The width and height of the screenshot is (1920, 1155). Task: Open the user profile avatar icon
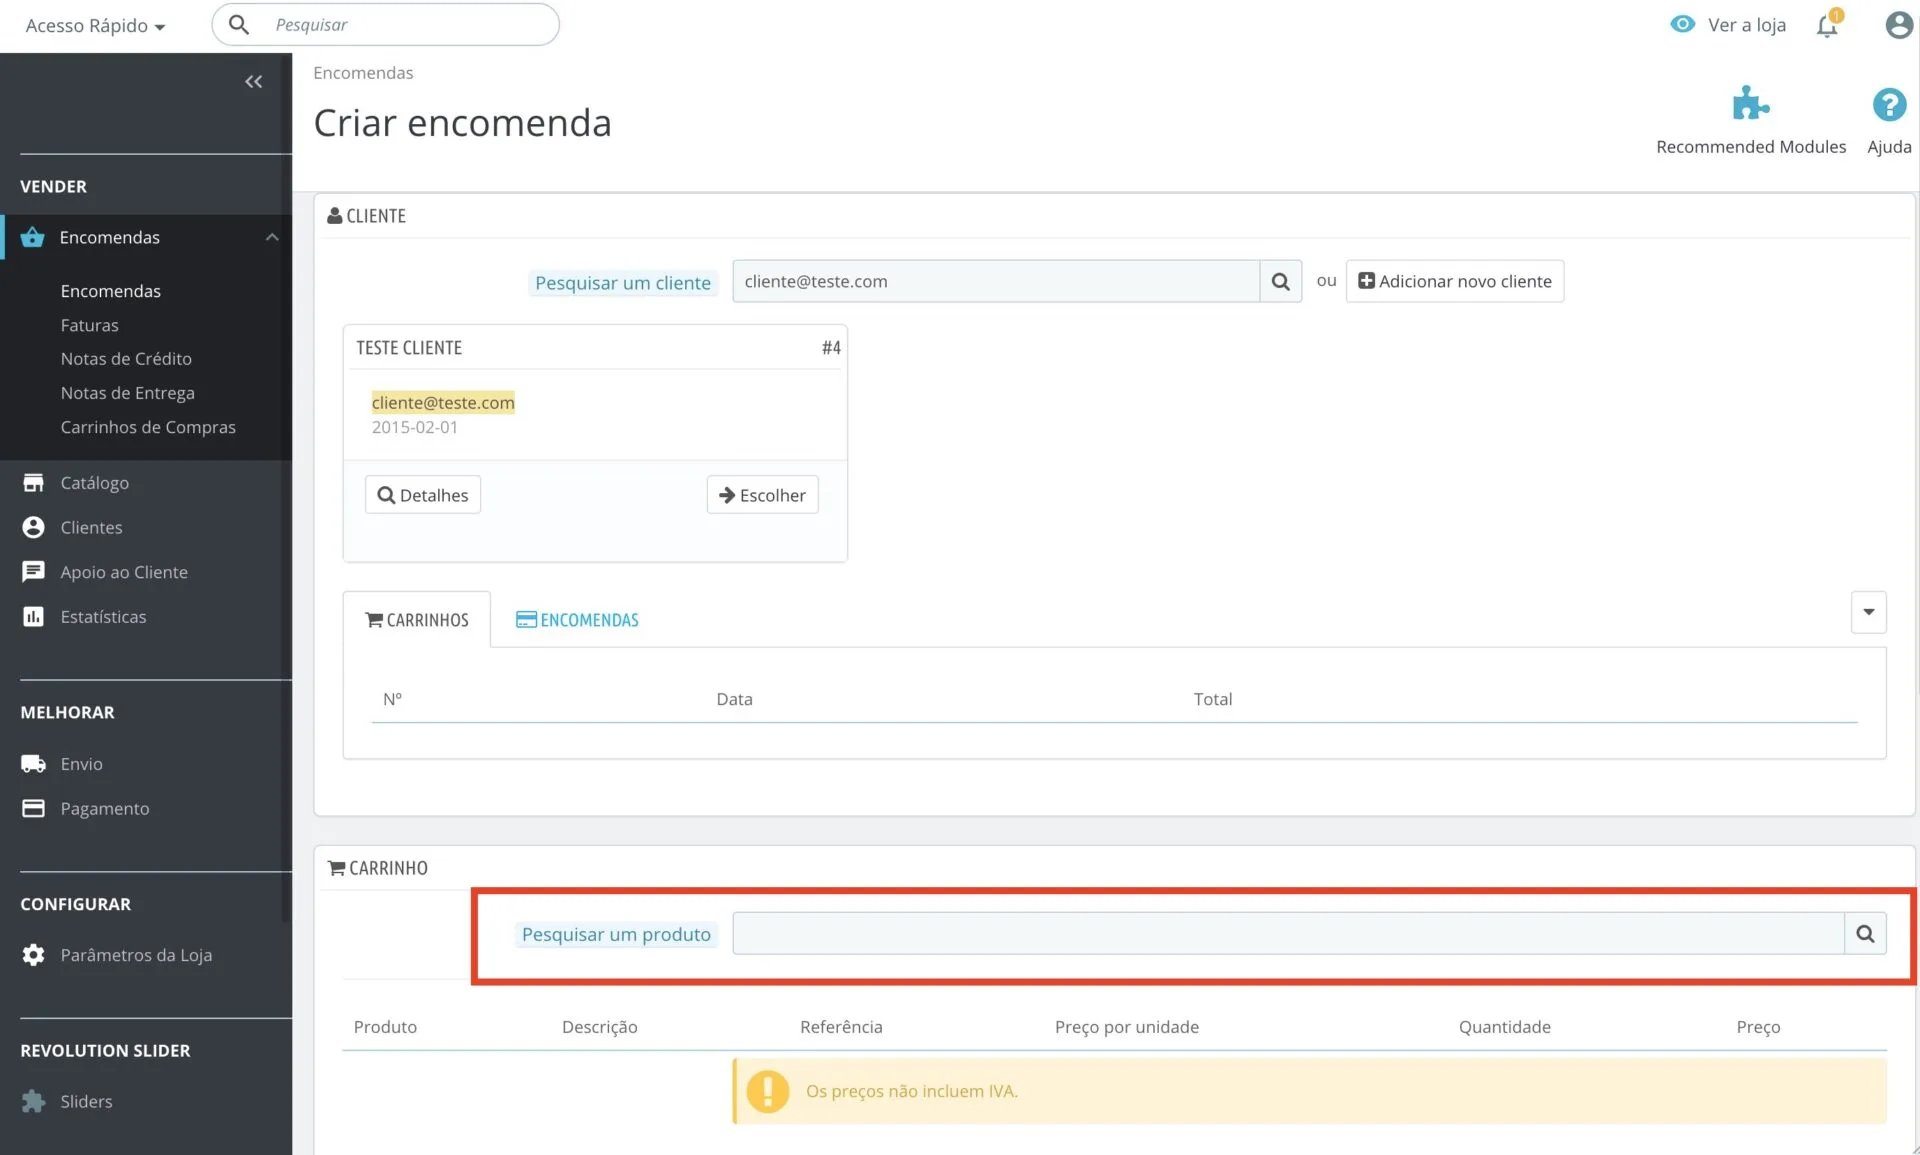(1897, 25)
